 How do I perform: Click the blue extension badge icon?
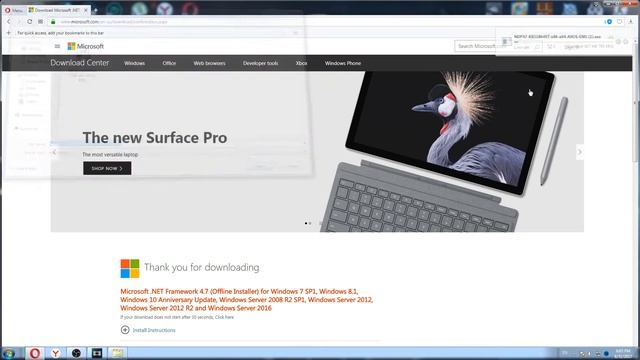click(609, 22)
